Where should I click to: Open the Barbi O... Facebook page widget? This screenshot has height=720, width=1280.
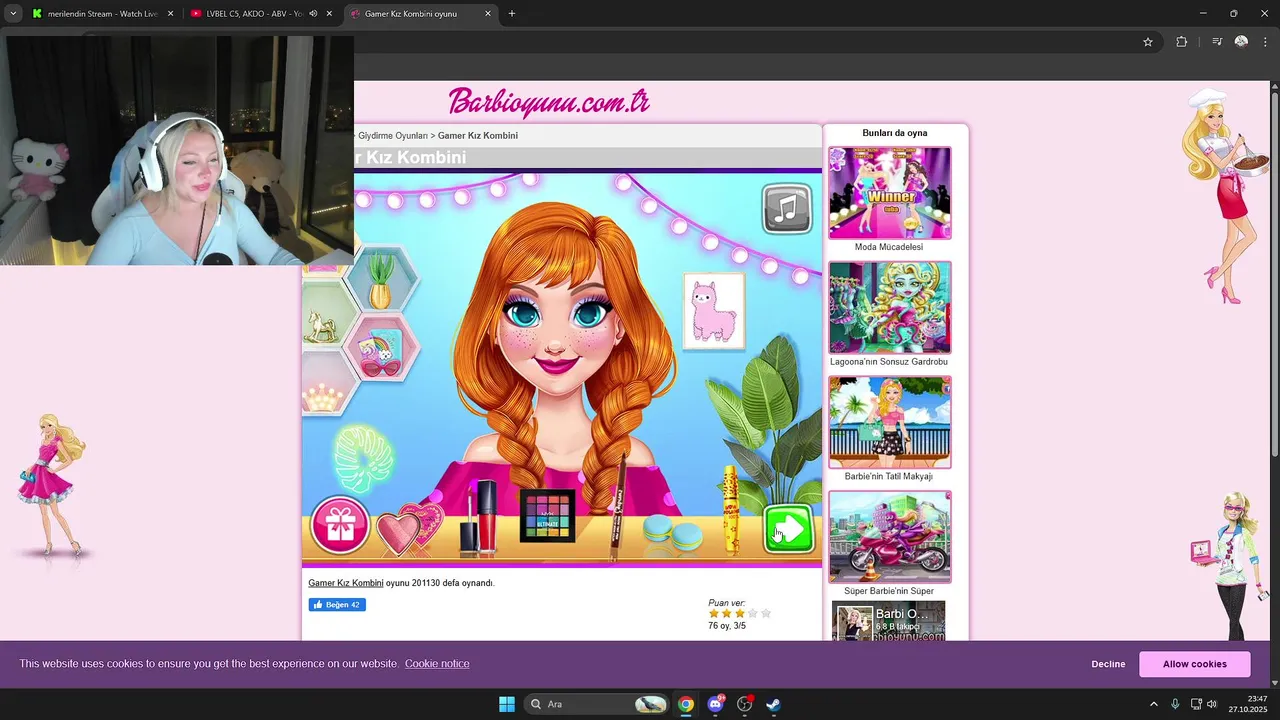point(889,621)
